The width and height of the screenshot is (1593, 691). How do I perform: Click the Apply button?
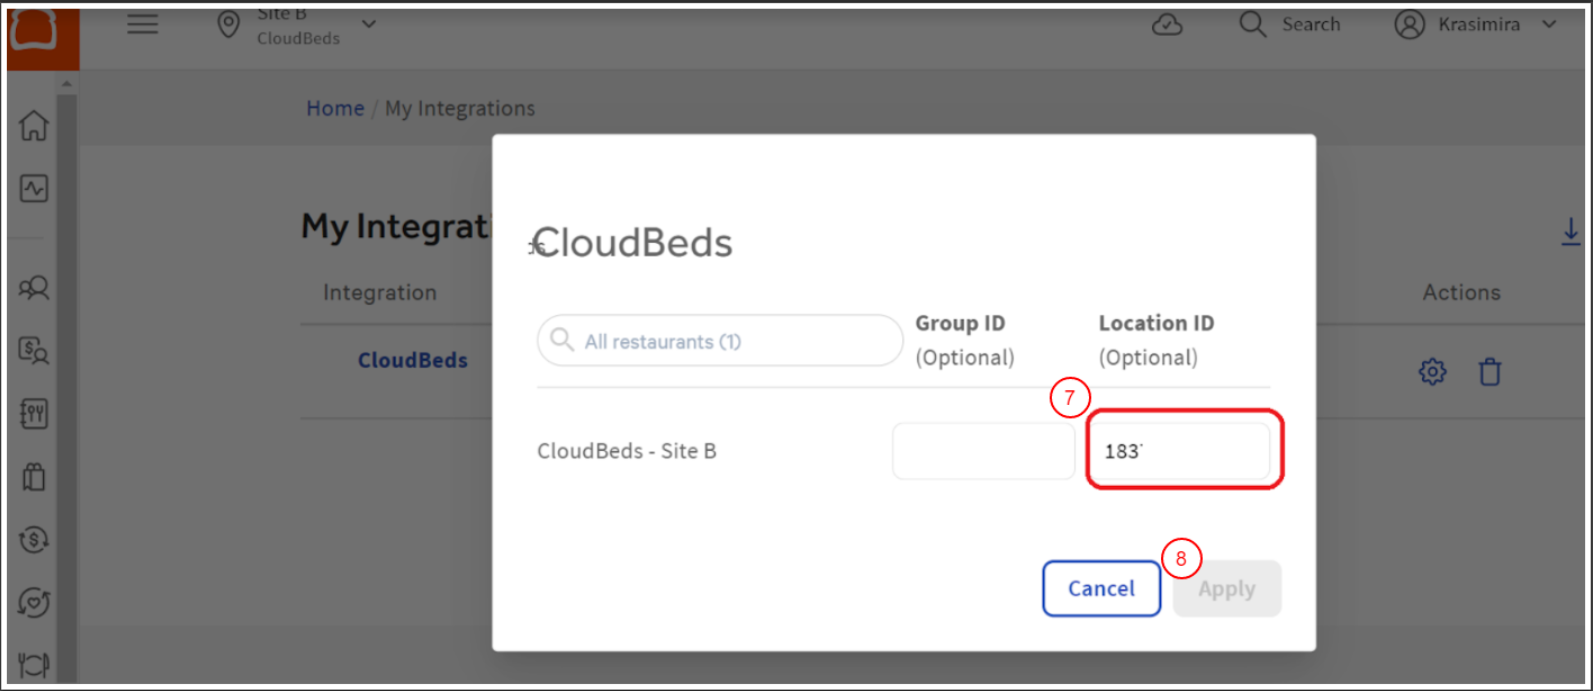[1227, 589]
